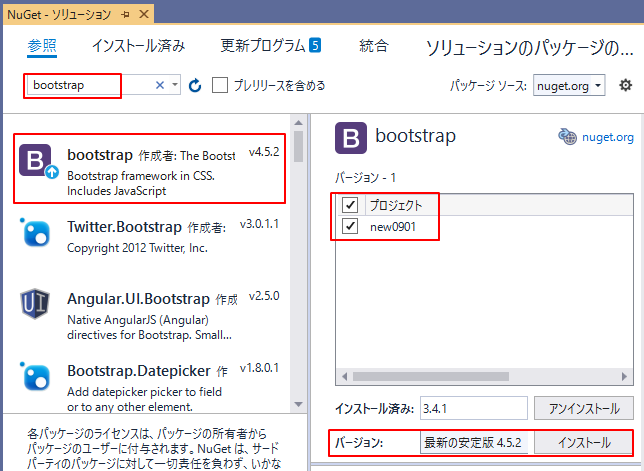644x471 pixels.
Task: Open package source settings gear
Action: tap(626, 85)
